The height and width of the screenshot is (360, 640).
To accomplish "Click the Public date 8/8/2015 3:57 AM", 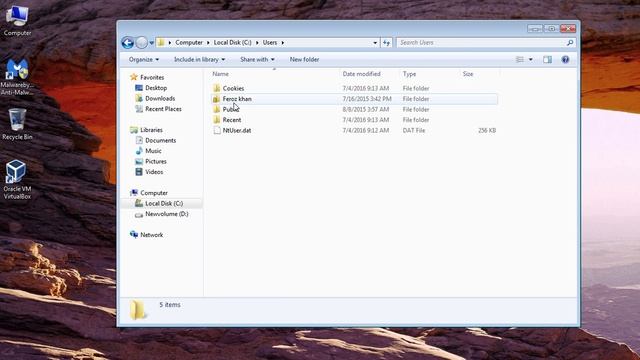I will (366, 109).
